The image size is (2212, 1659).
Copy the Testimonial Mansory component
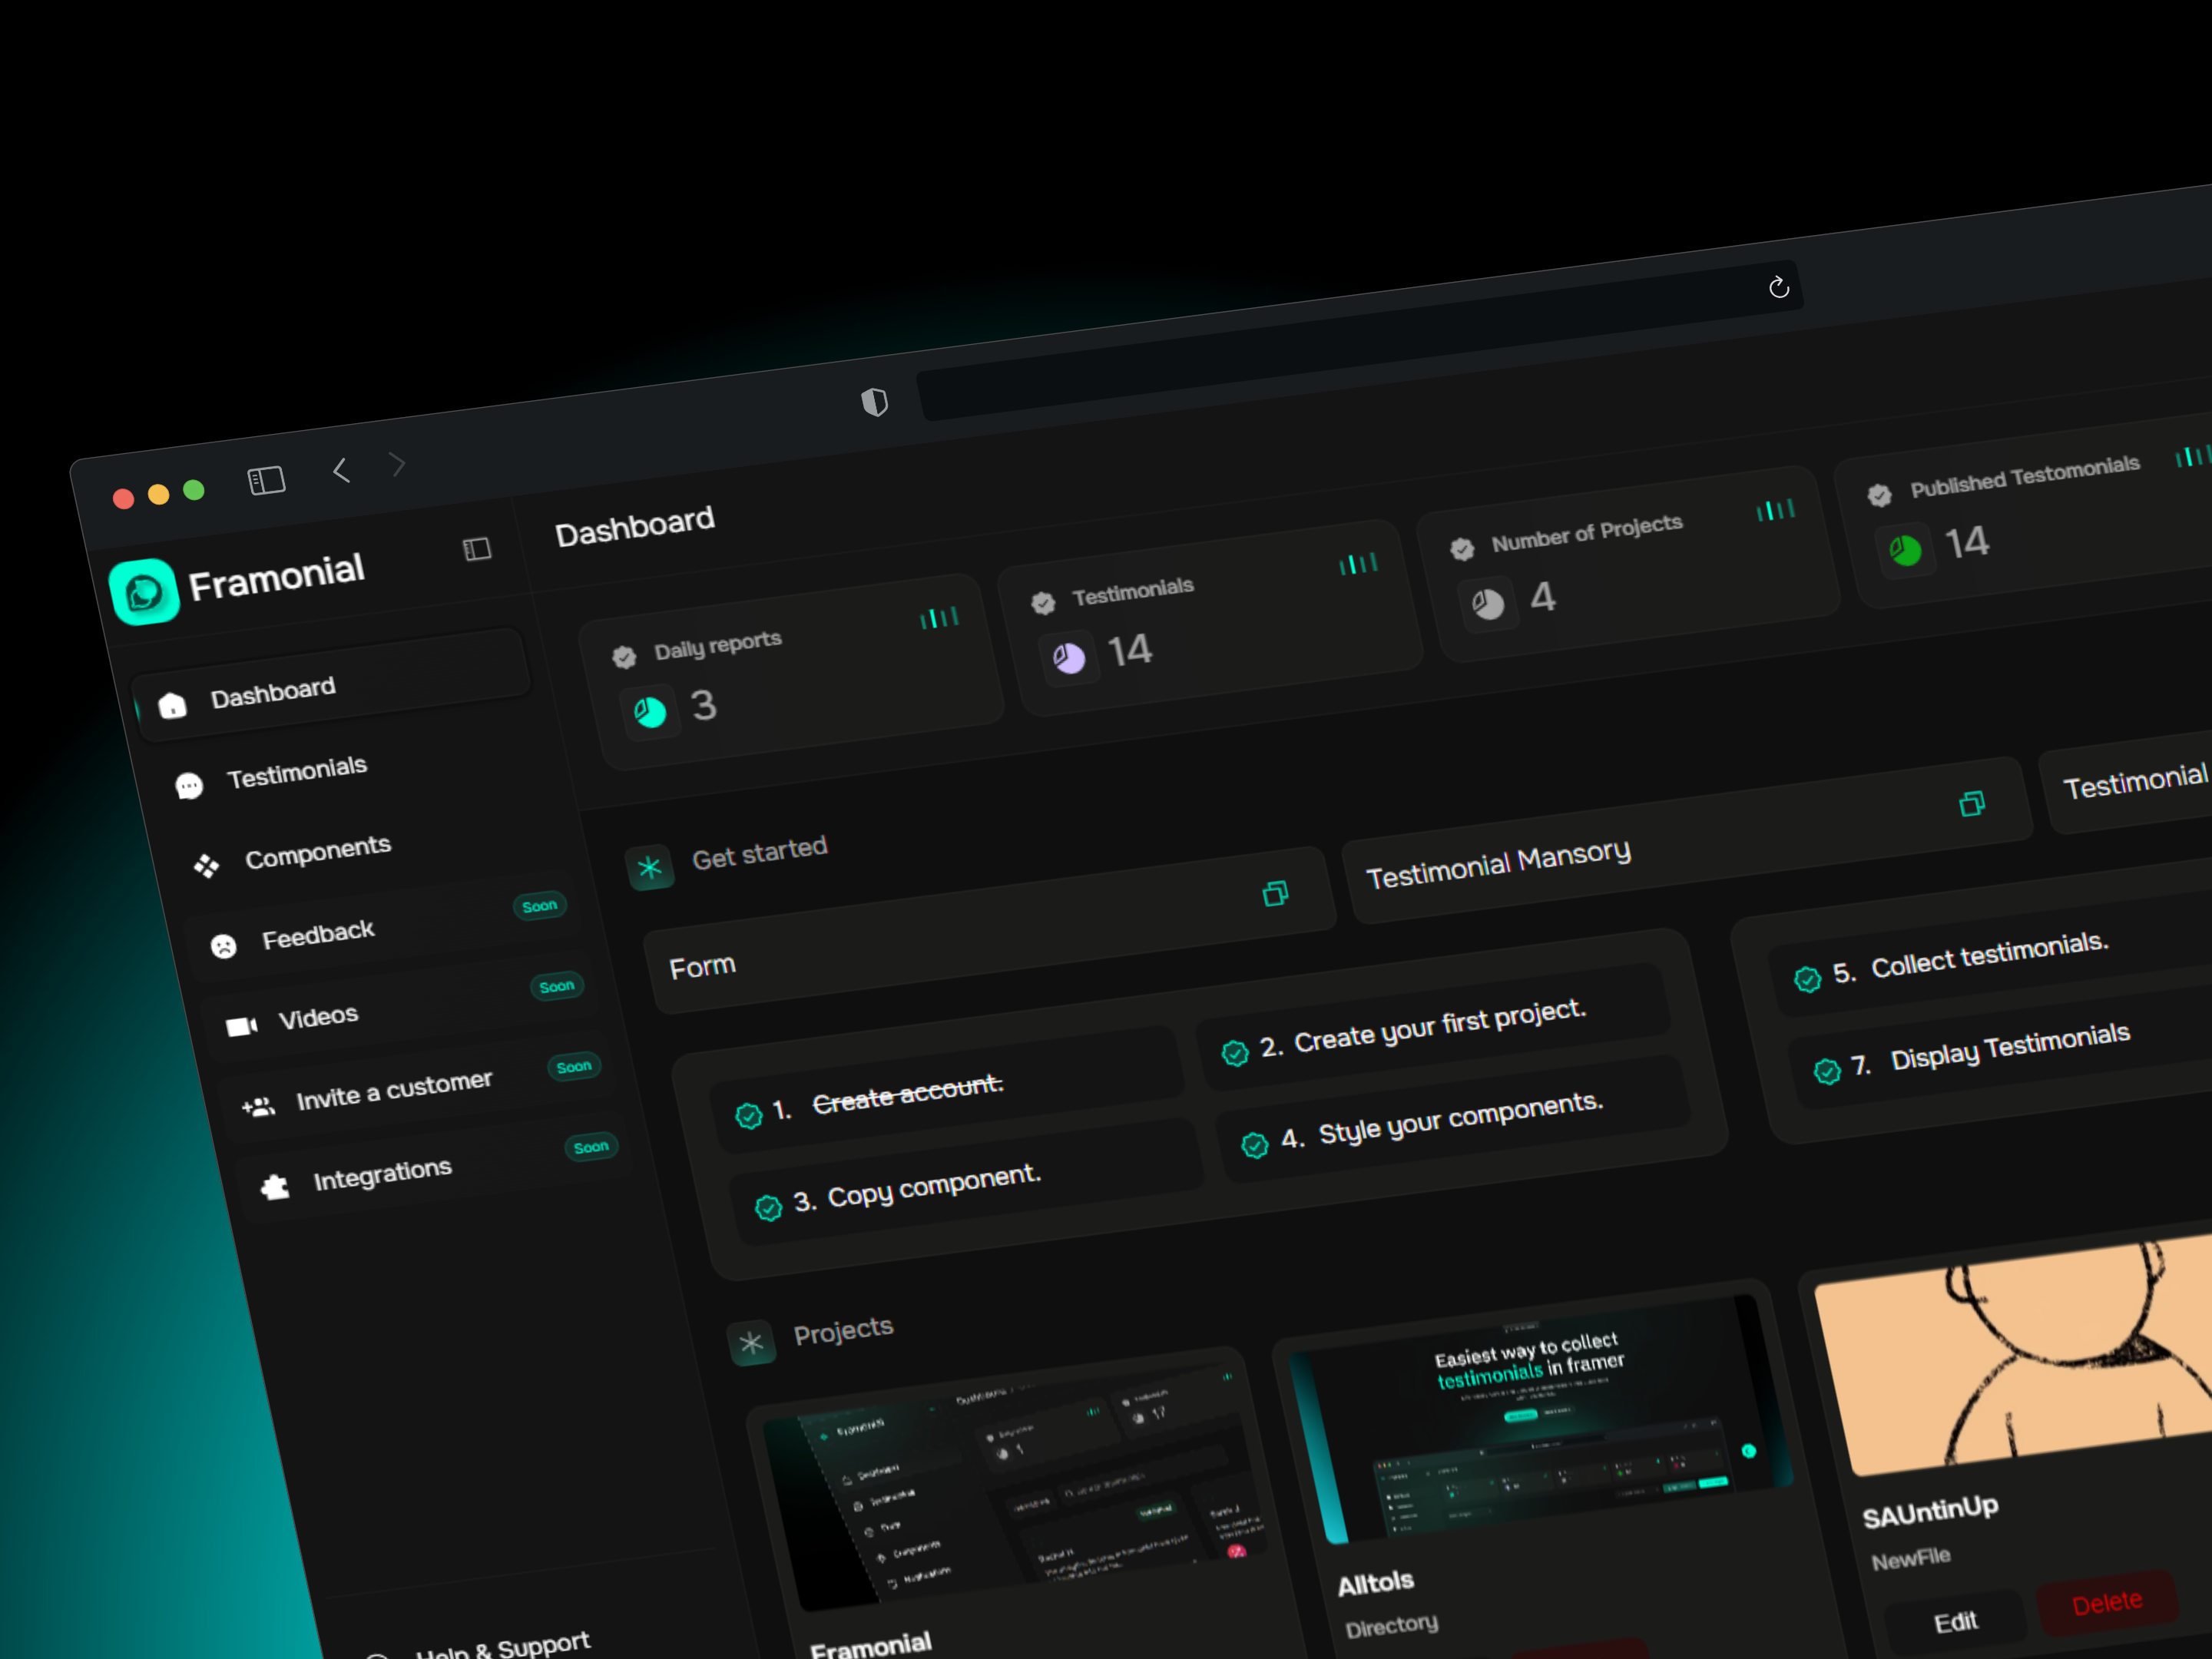click(x=1972, y=803)
